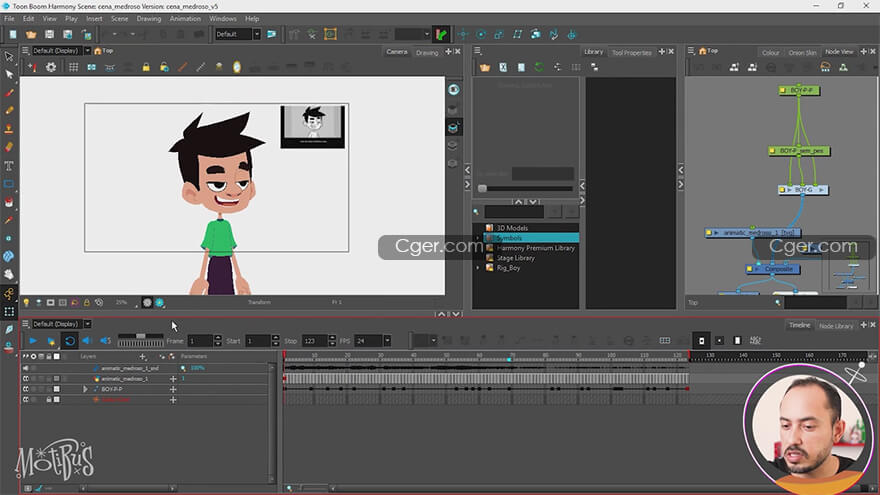The image size is (880, 495).
Task: Toggle visibility of BOY-P-P layer
Action: tap(26, 389)
